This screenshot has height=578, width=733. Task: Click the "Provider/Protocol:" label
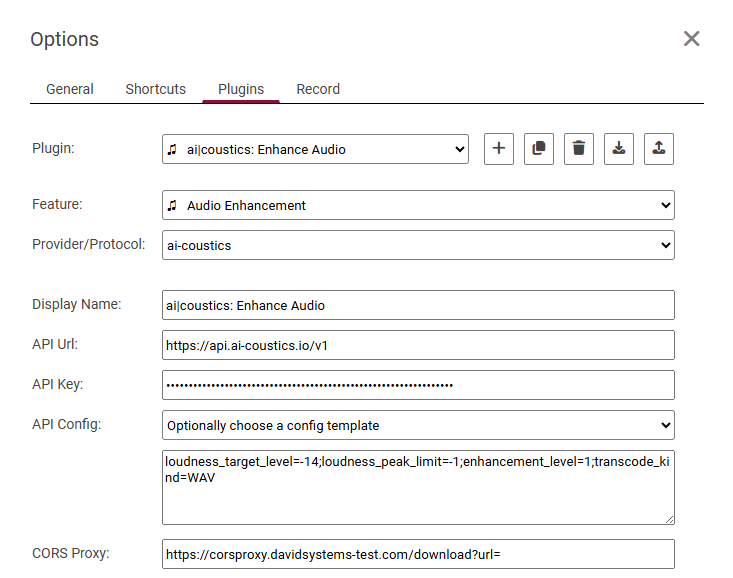point(89,244)
